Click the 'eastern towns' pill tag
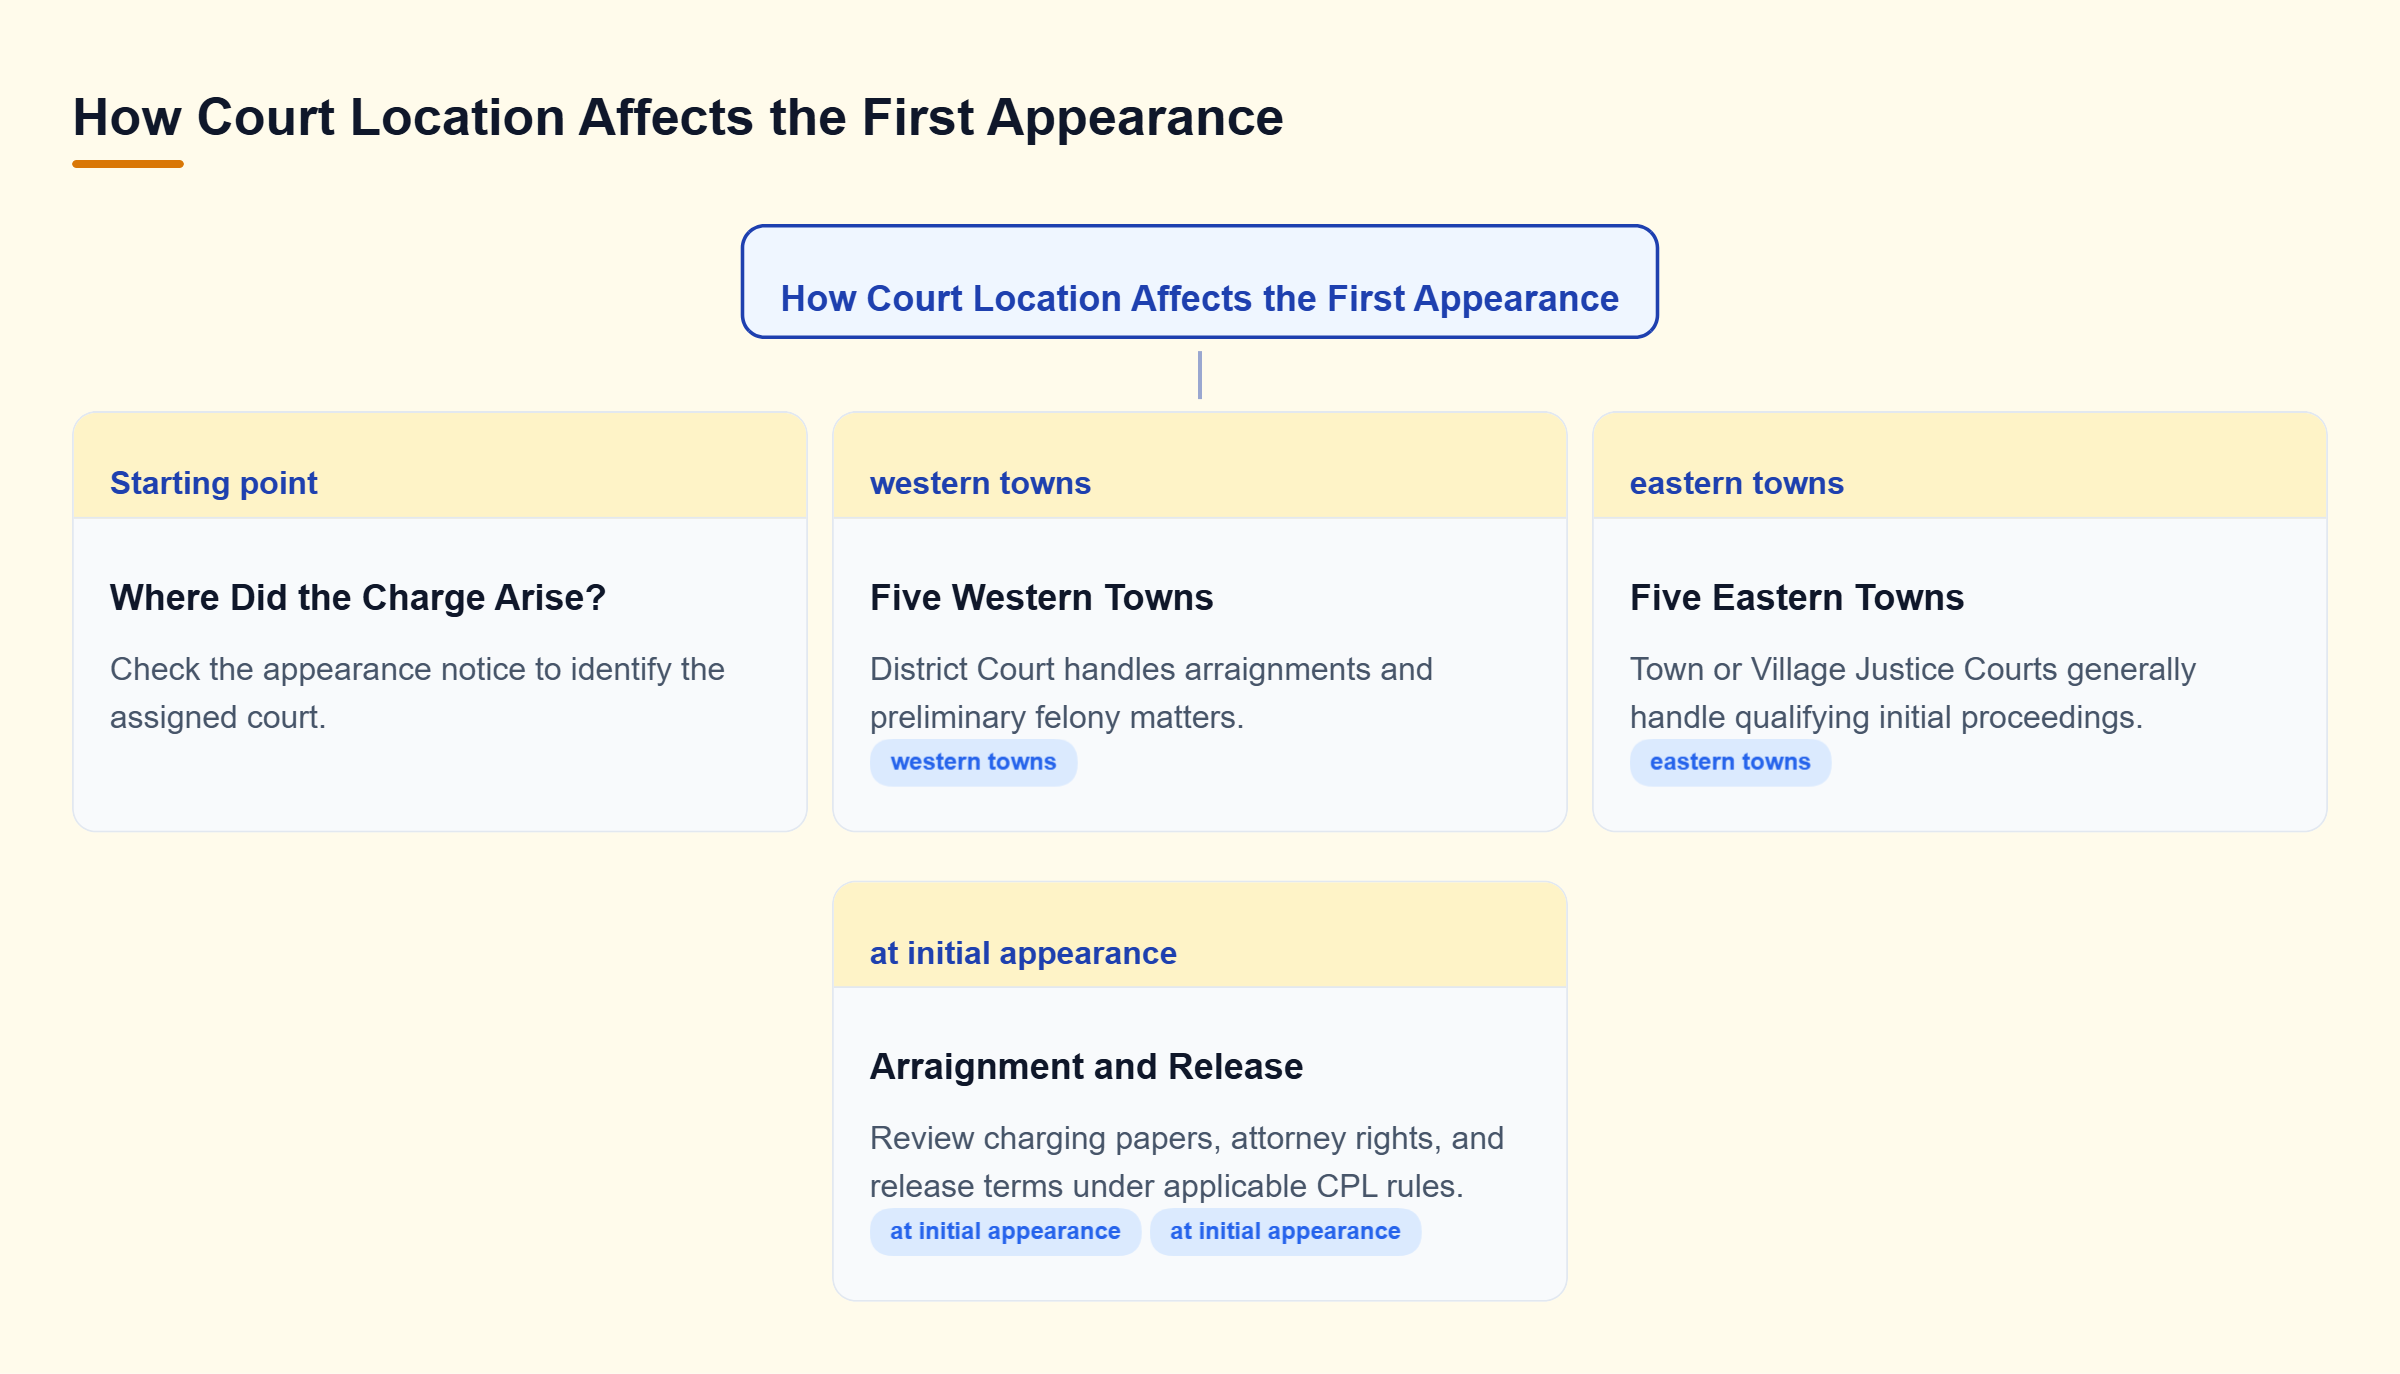 point(1730,762)
